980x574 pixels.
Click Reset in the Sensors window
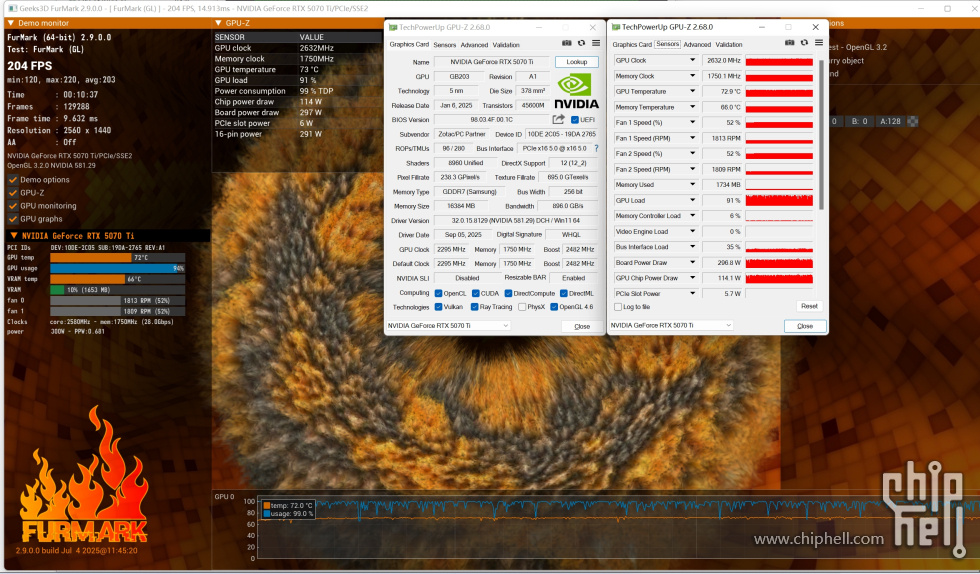click(x=809, y=306)
